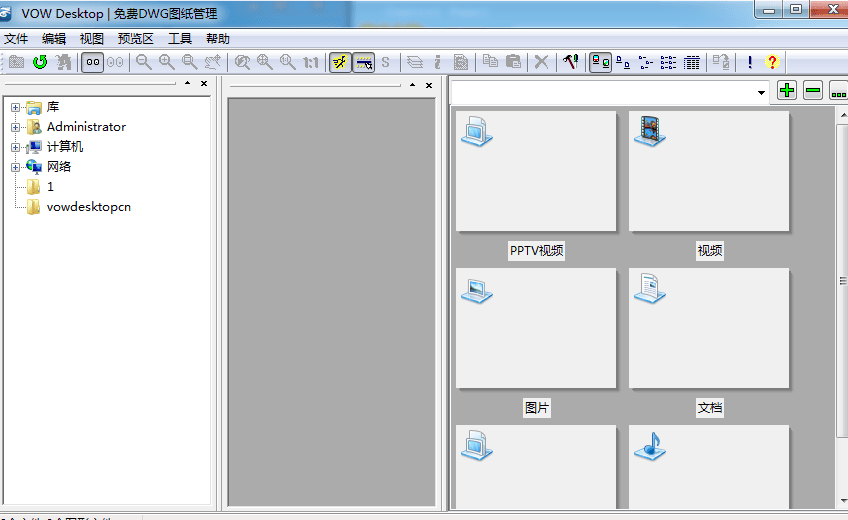Expand the 计算机 tree node

pyautogui.click(x=15, y=147)
